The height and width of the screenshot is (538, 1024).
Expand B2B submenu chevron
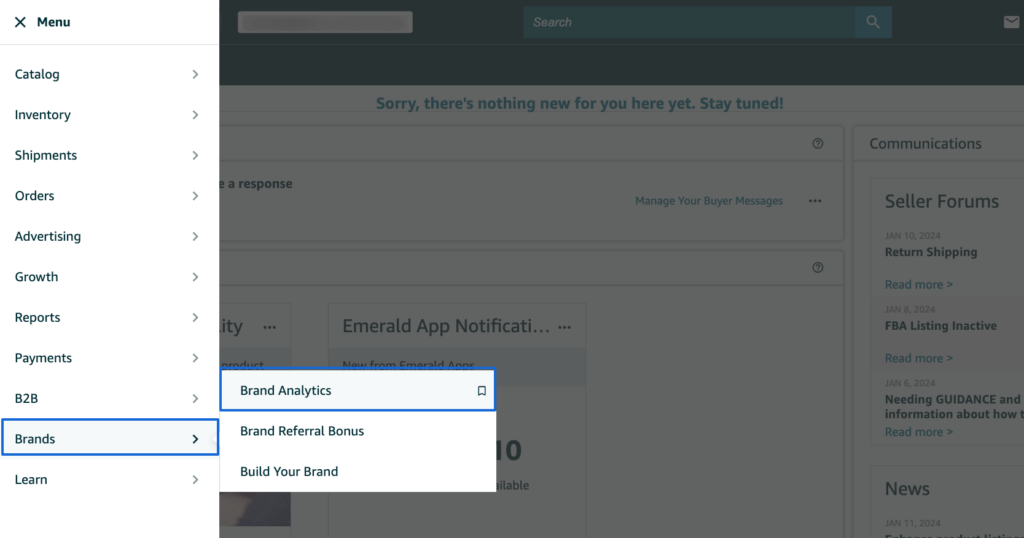click(195, 398)
